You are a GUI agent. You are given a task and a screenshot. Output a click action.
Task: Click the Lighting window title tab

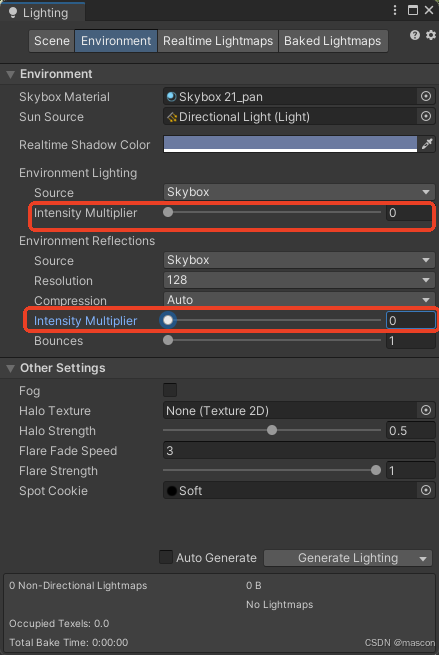coord(42,12)
